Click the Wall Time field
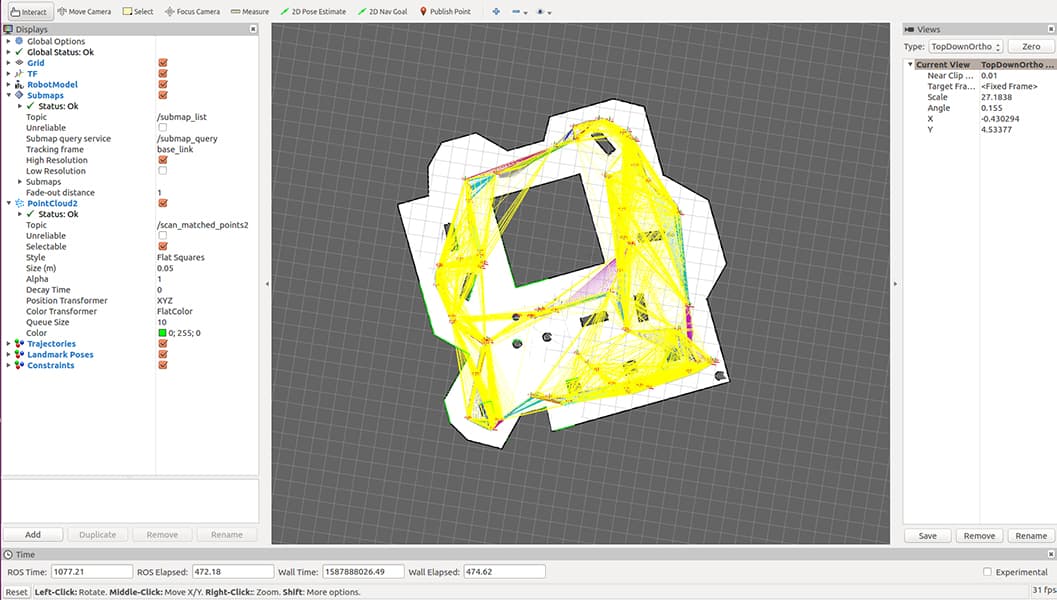This screenshot has width=1057, height=600. 363,572
